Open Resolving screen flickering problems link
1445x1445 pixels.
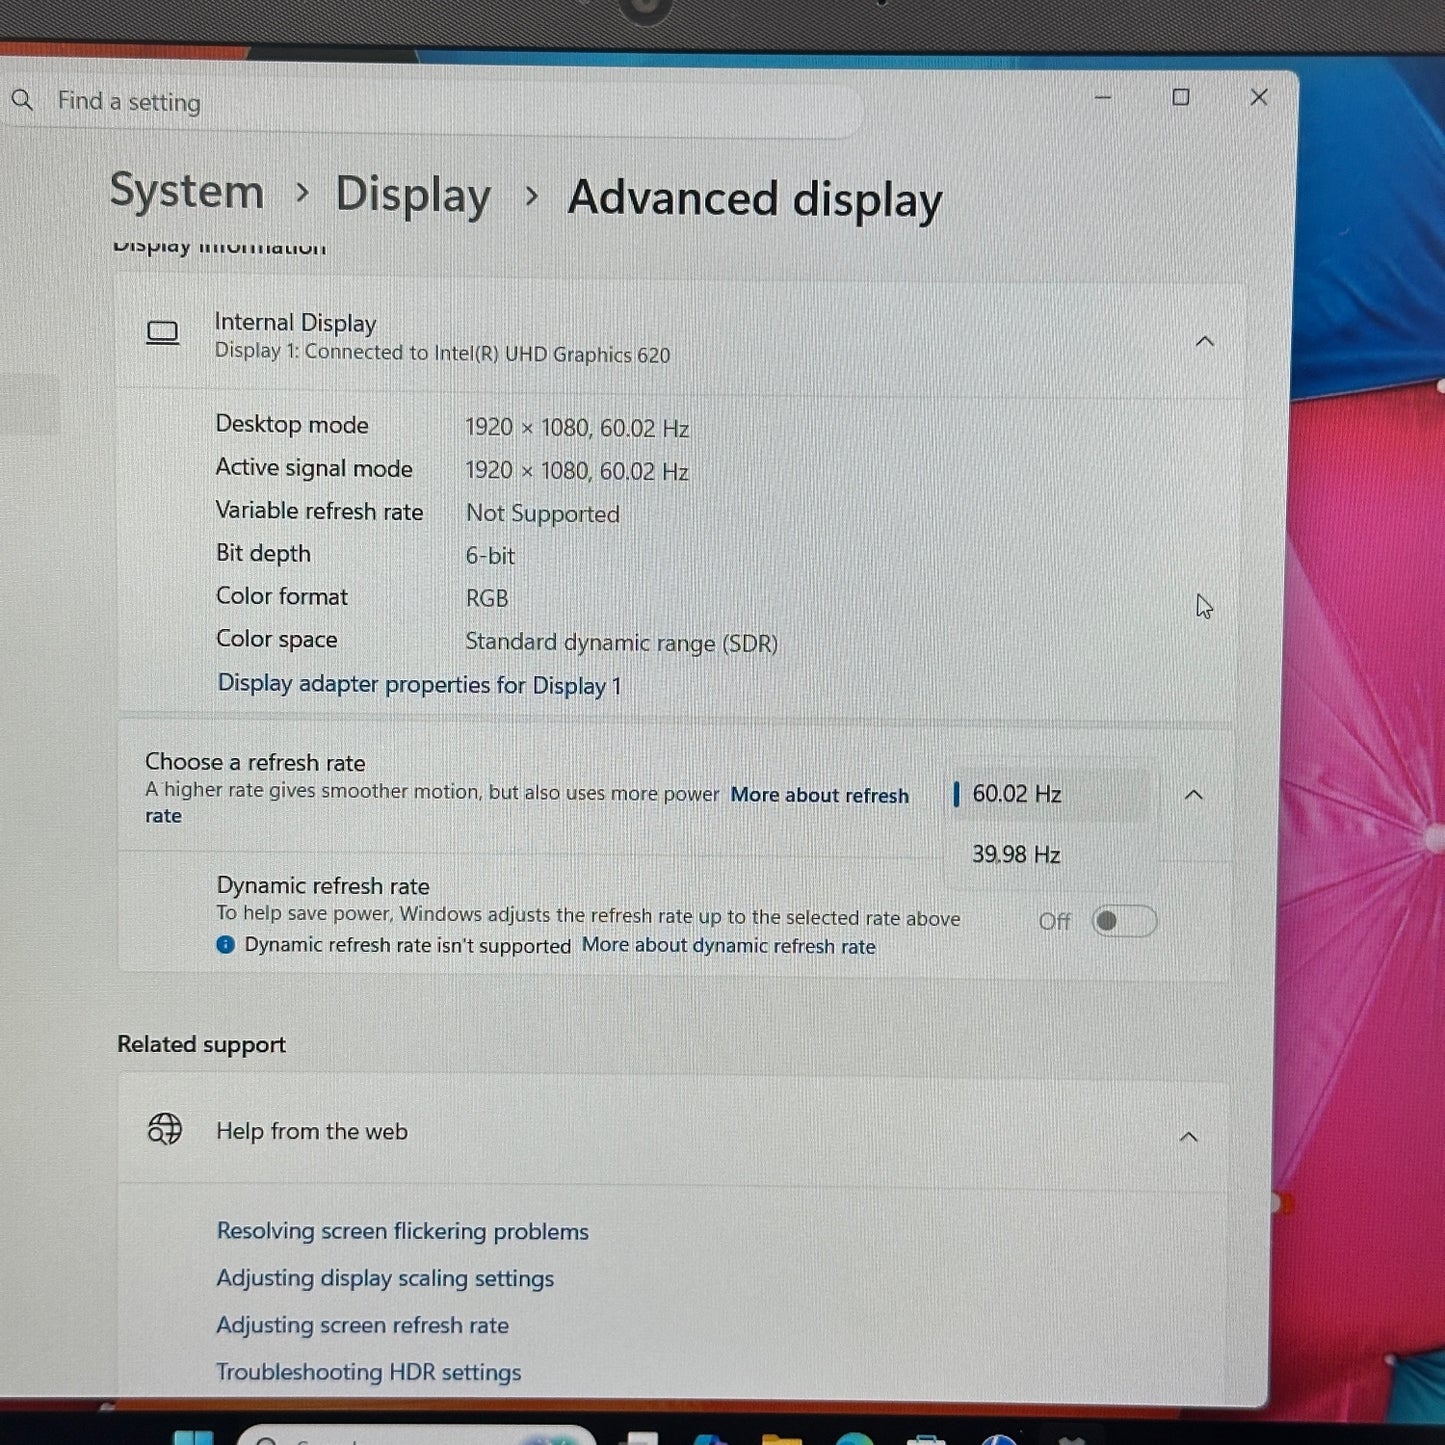pyautogui.click(x=403, y=1231)
